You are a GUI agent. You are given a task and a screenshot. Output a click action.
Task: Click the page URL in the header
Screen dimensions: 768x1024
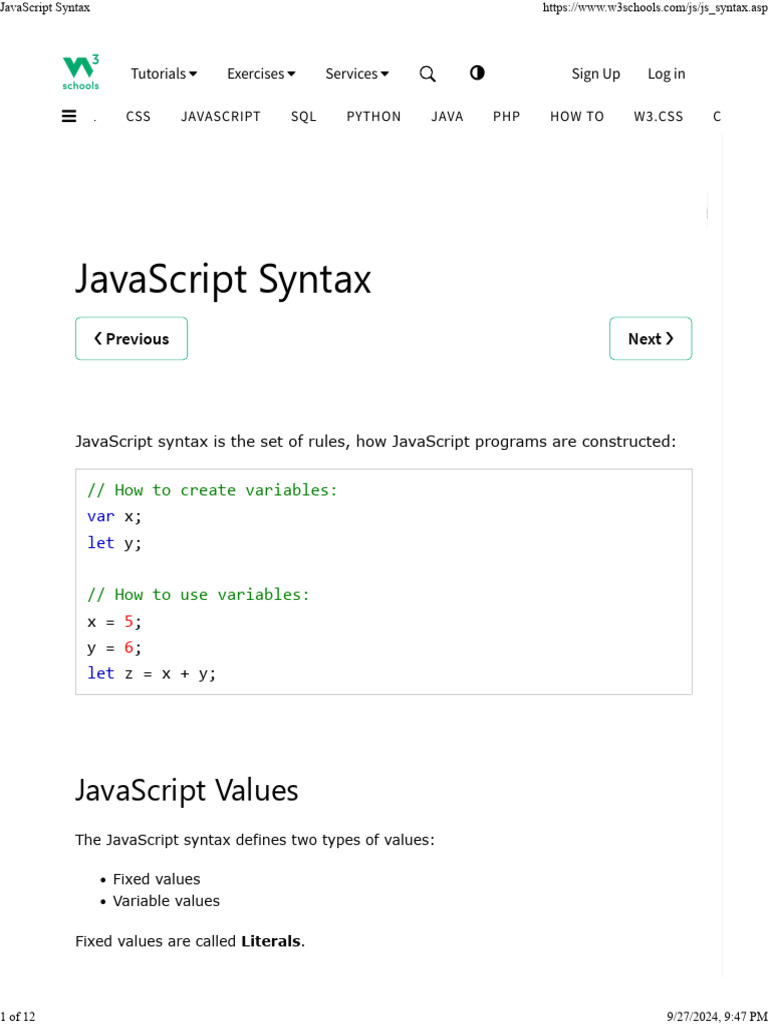coord(655,7)
